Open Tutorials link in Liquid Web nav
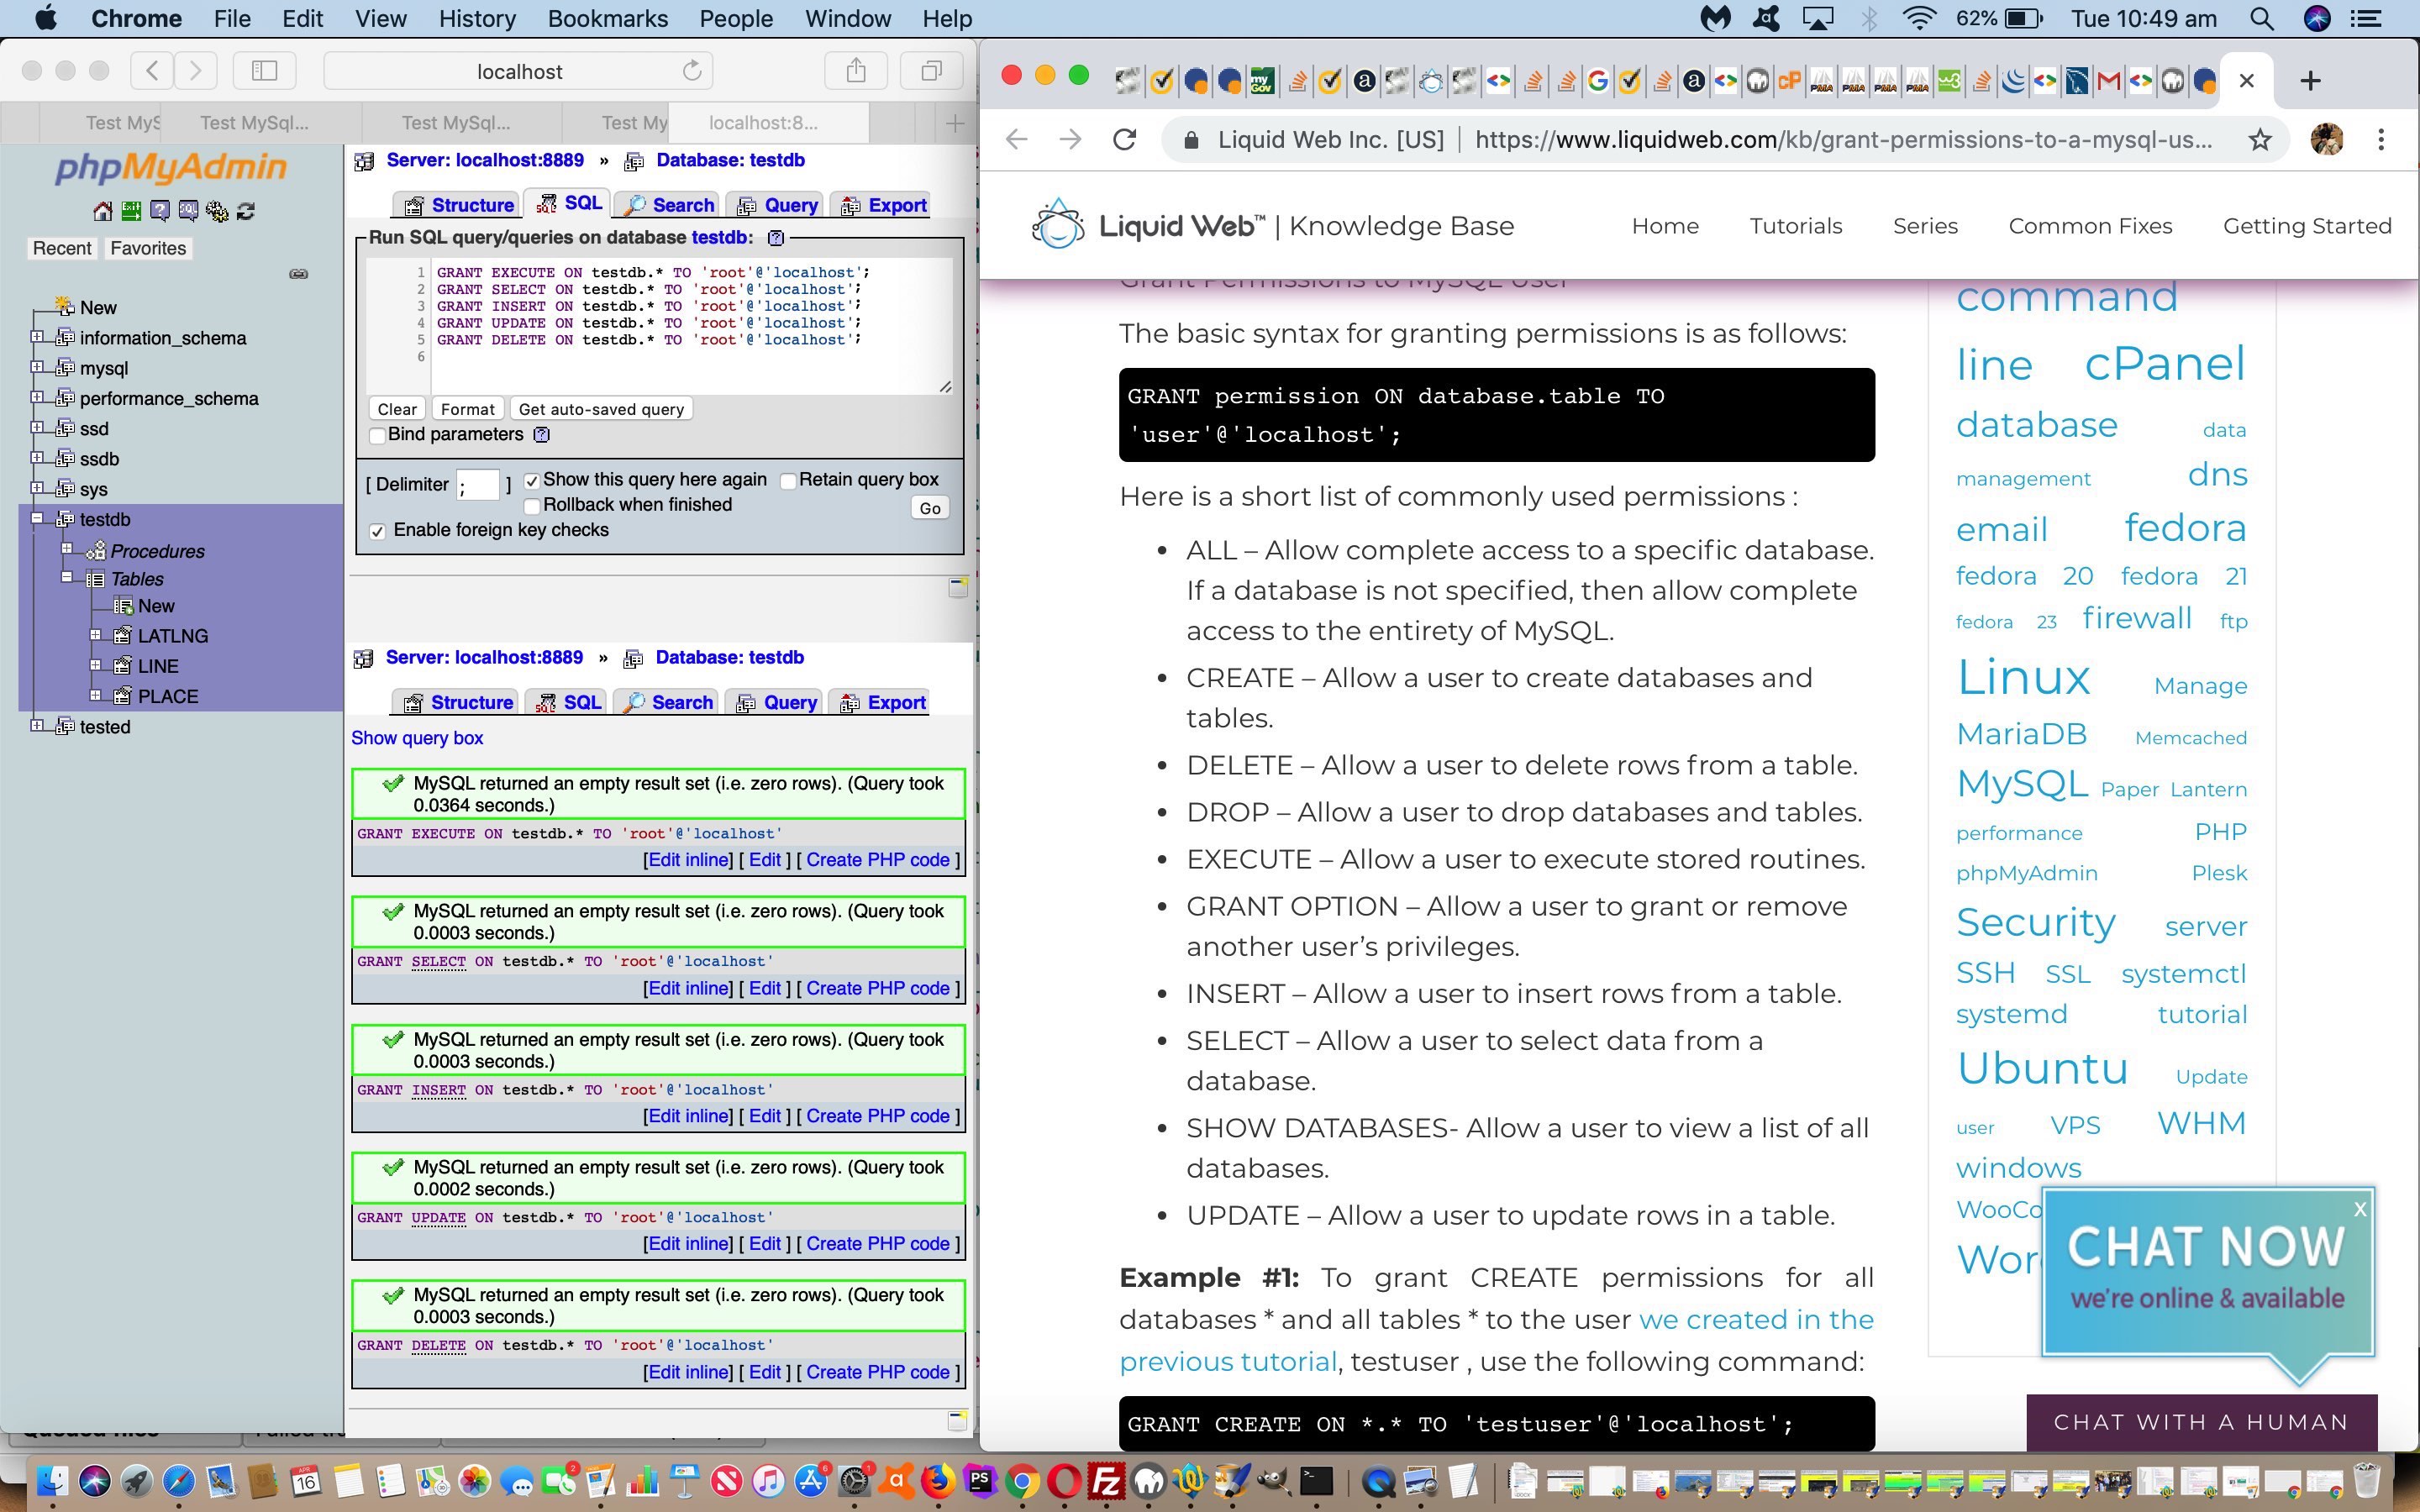 [1795, 226]
